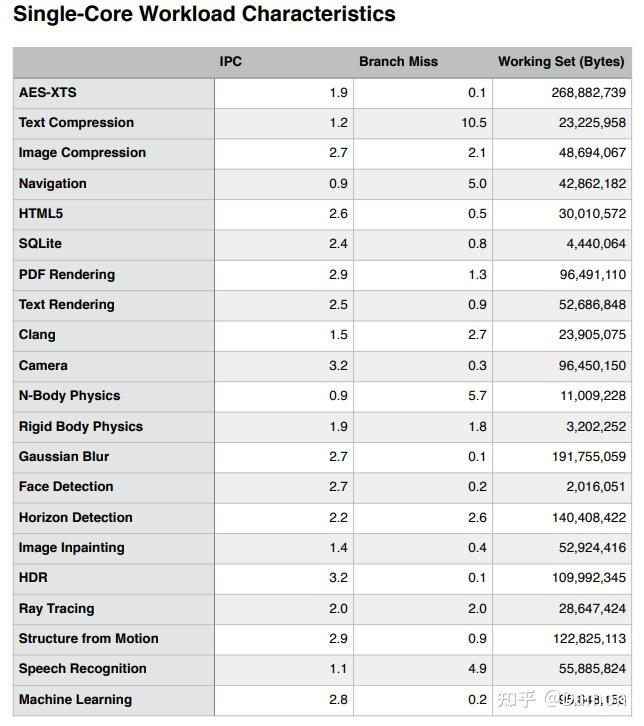Viewport: 644px width, 726px height.
Task: Select the N-Body Physics row label
Action: pyautogui.click(x=69, y=396)
